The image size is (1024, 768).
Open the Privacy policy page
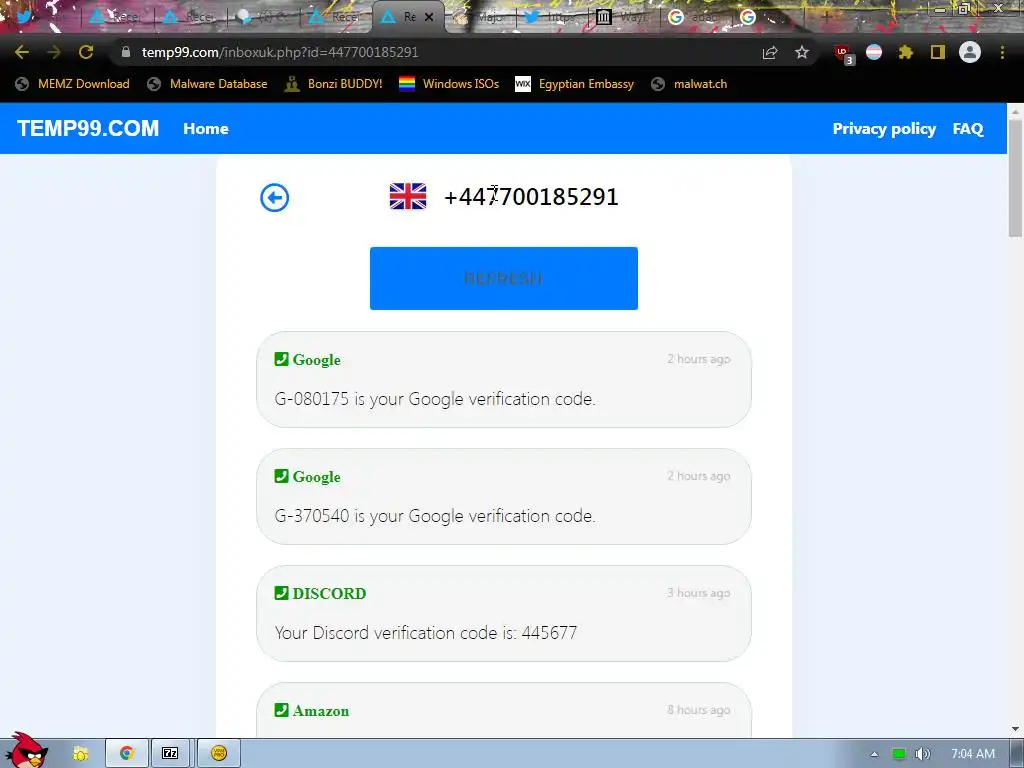(x=884, y=129)
